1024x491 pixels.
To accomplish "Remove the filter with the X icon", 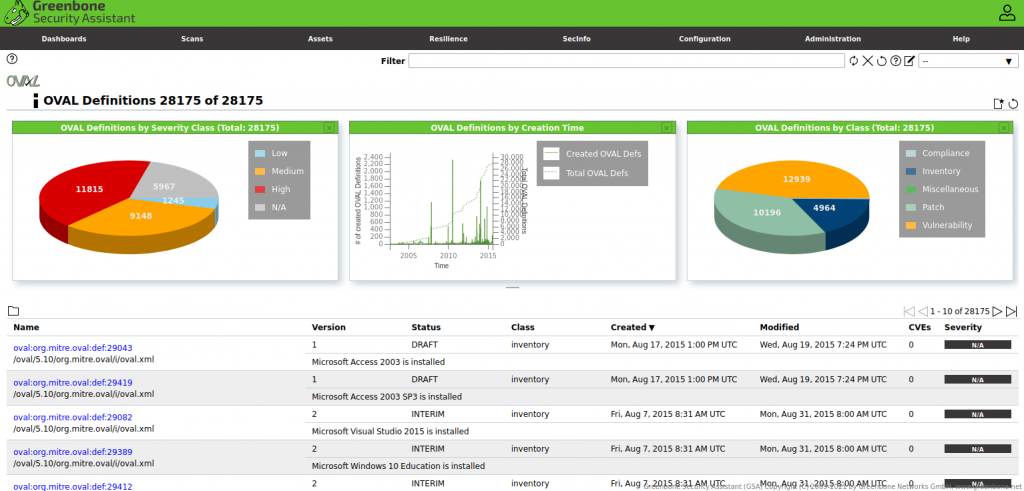I will 868,61.
